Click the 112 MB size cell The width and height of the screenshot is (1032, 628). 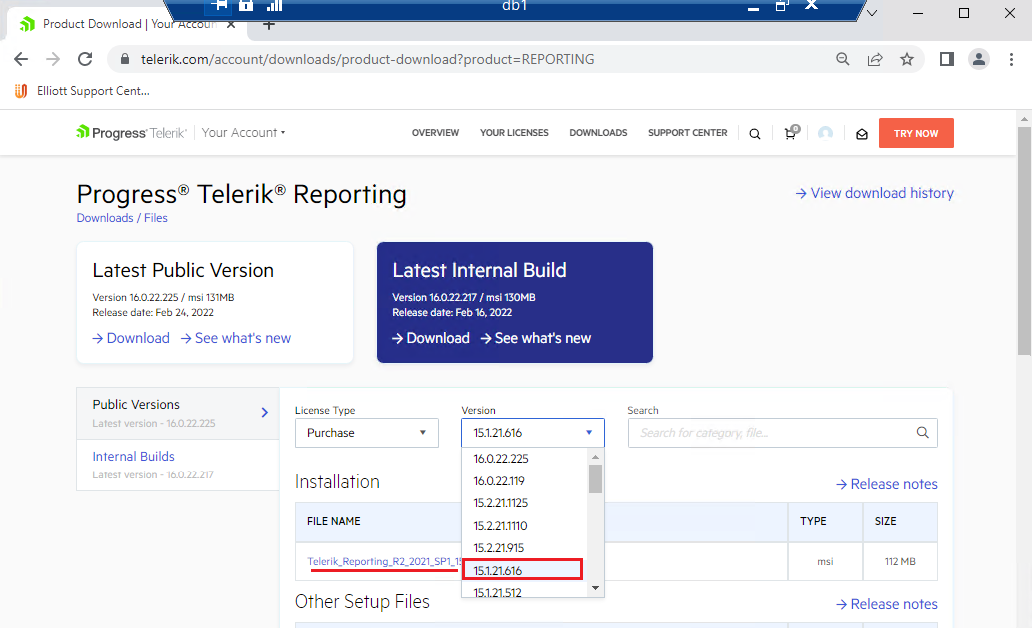point(900,562)
